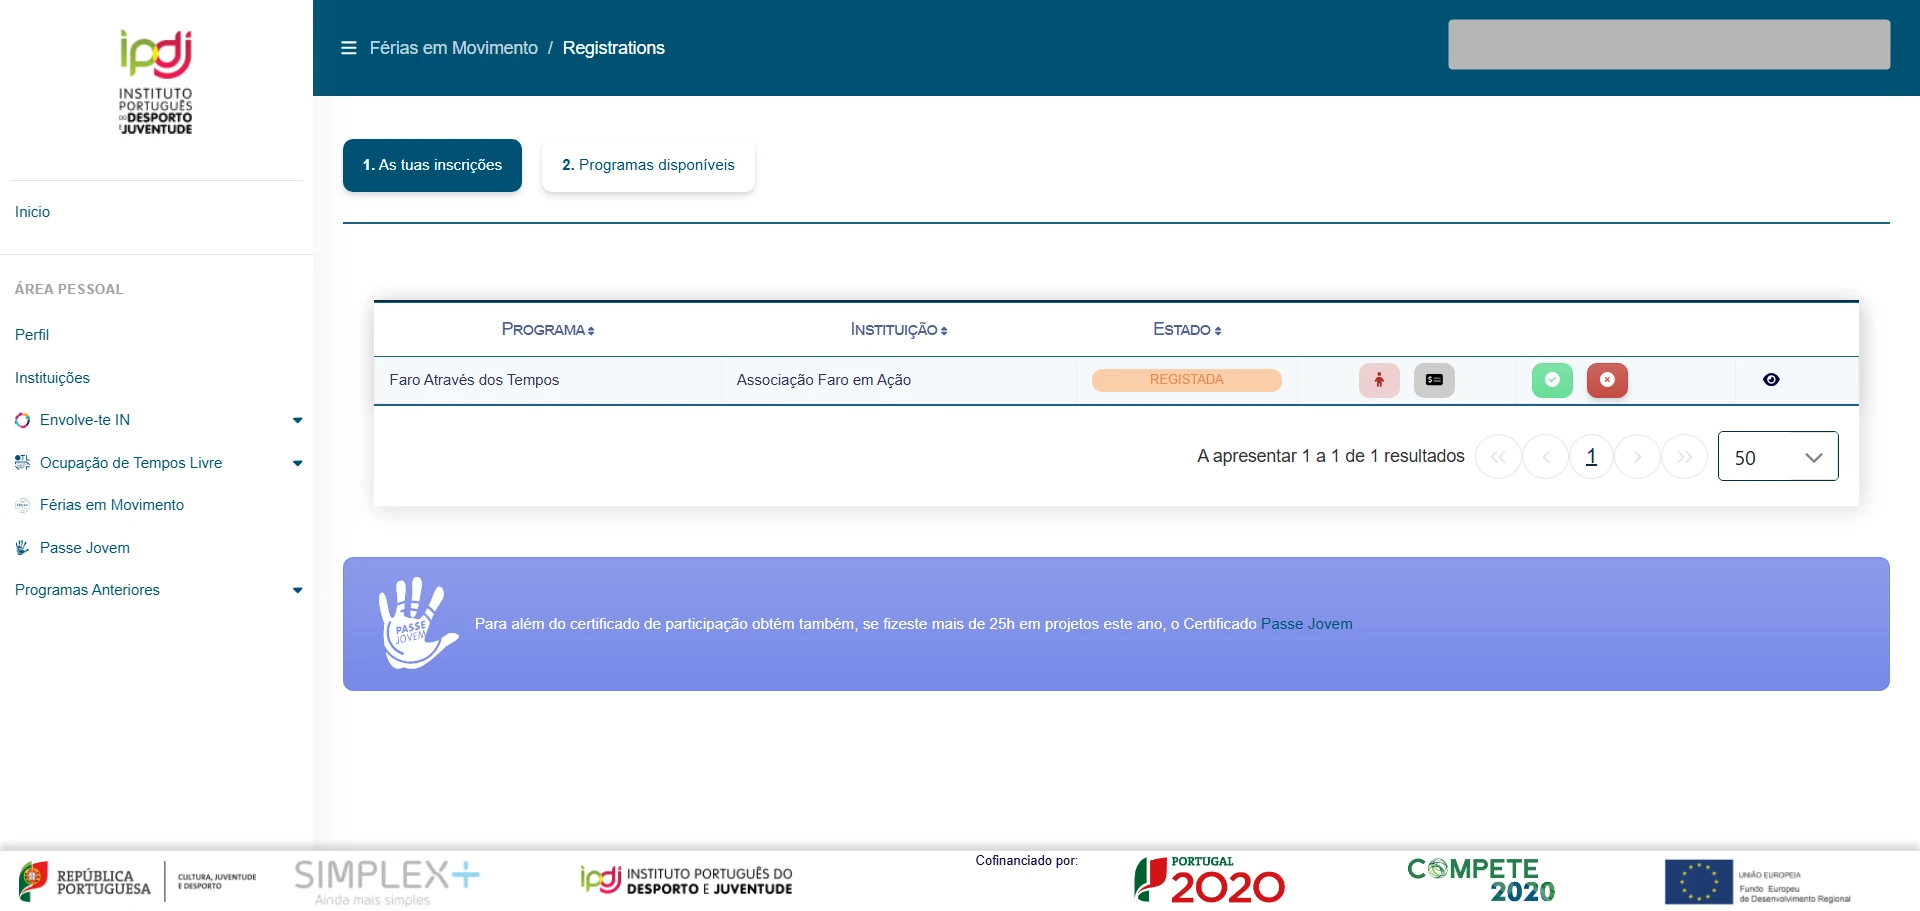Open Programas Anteriores sidebar item
The image size is (1920, 911).
pyautogui.click(x=87, y=590)
